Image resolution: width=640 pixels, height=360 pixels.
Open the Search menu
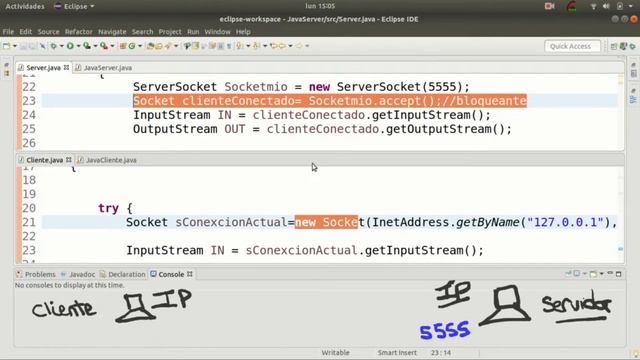point(142,31)
